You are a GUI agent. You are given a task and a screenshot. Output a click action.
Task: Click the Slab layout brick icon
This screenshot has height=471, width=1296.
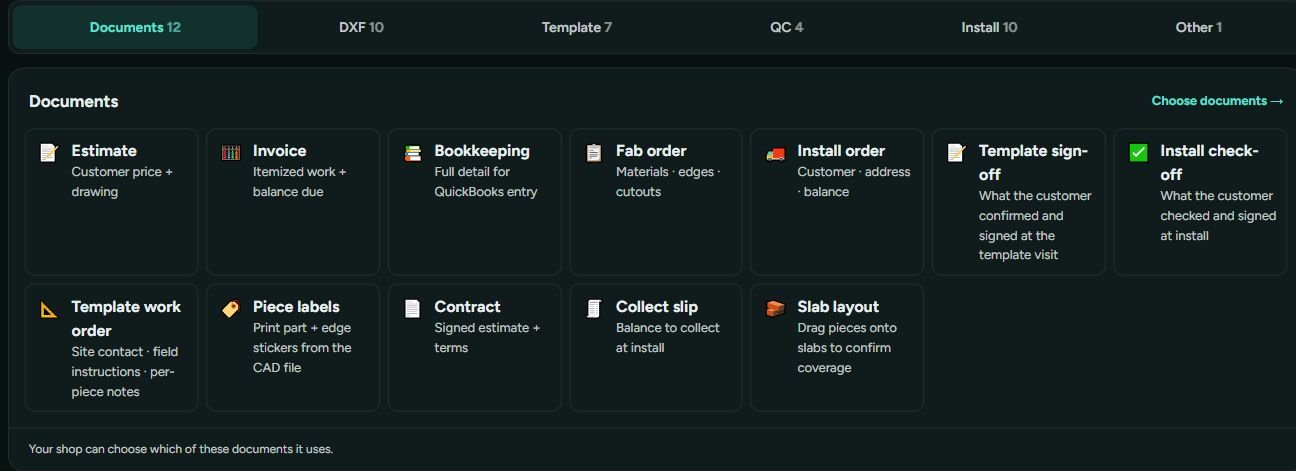[775, 309]
